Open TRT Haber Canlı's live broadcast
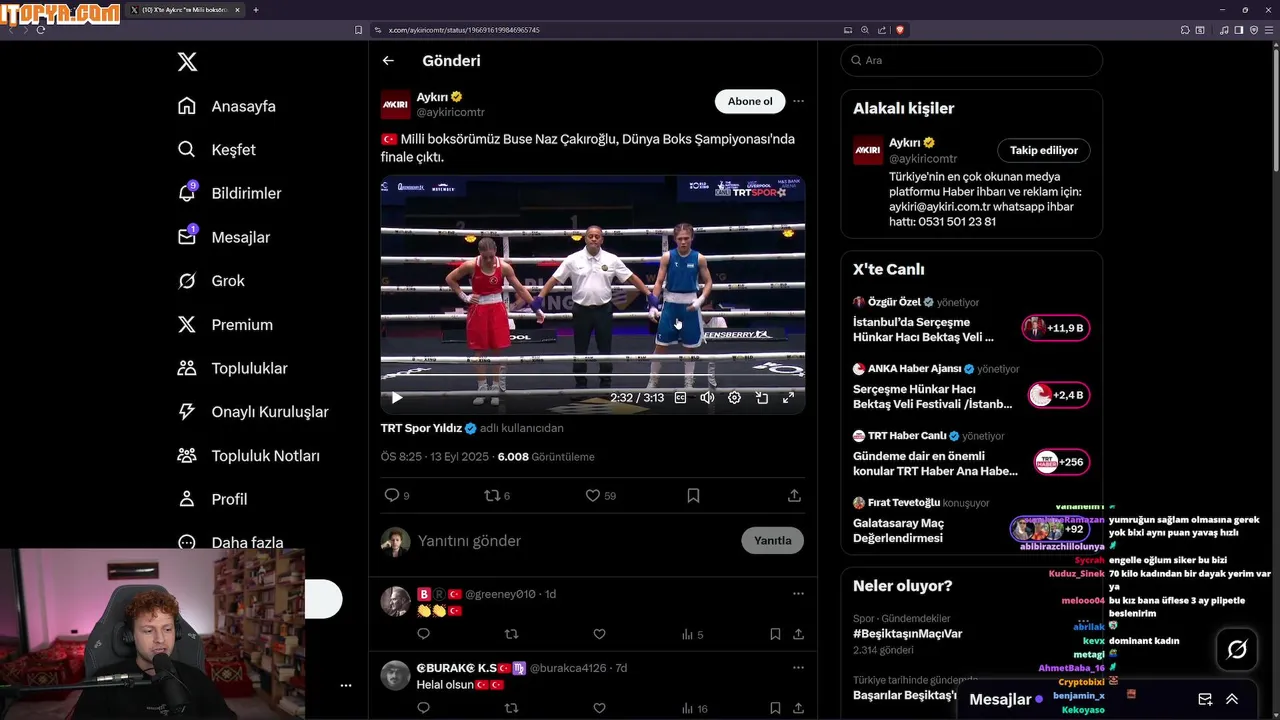Screen dimensions: 1280x720 (x=971, y=454)
